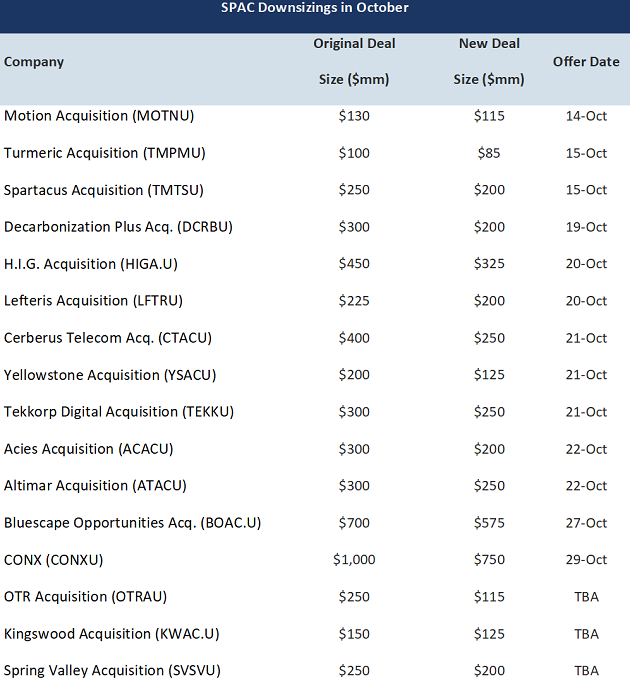Select the Offer Date column header
Screen dimensions: 630x686
tap(586, 62)
